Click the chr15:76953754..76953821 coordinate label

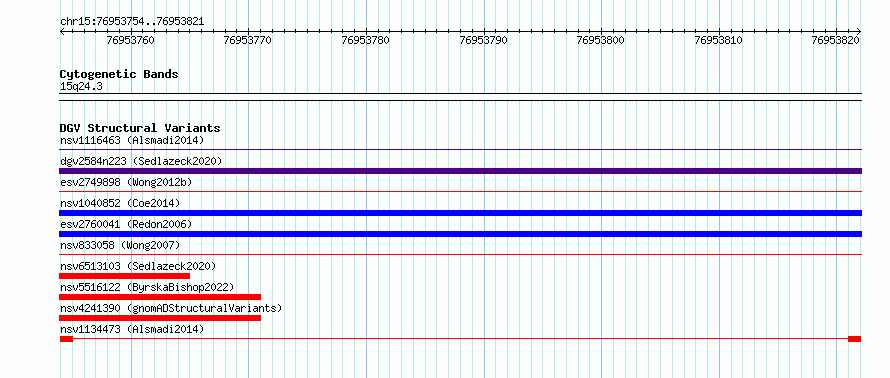132,22
